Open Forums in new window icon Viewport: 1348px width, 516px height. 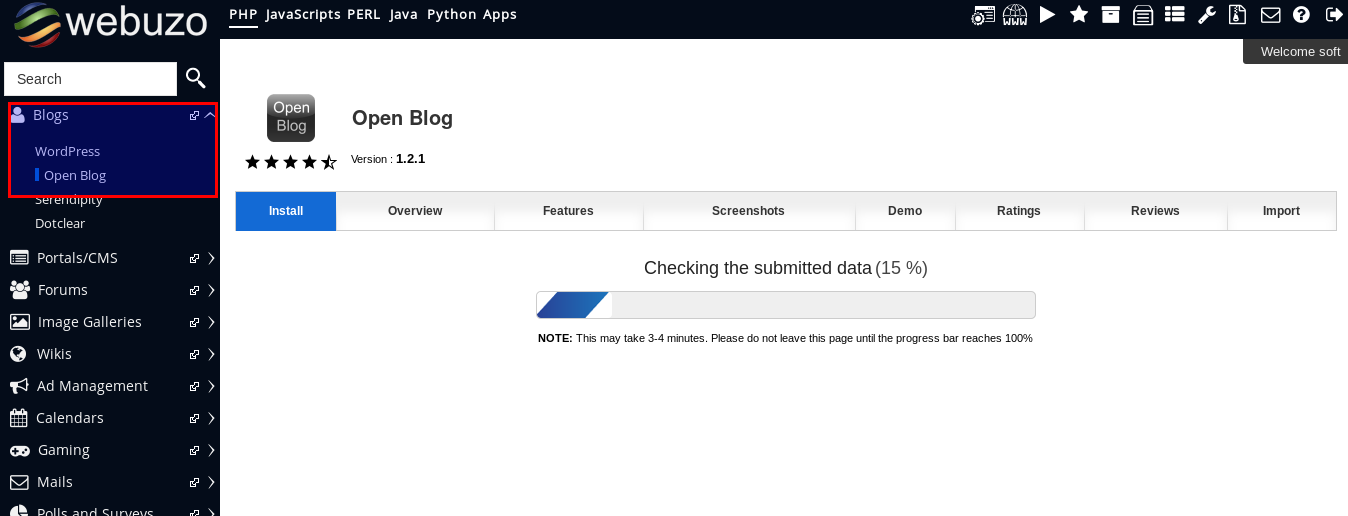[x=194, y=290]
